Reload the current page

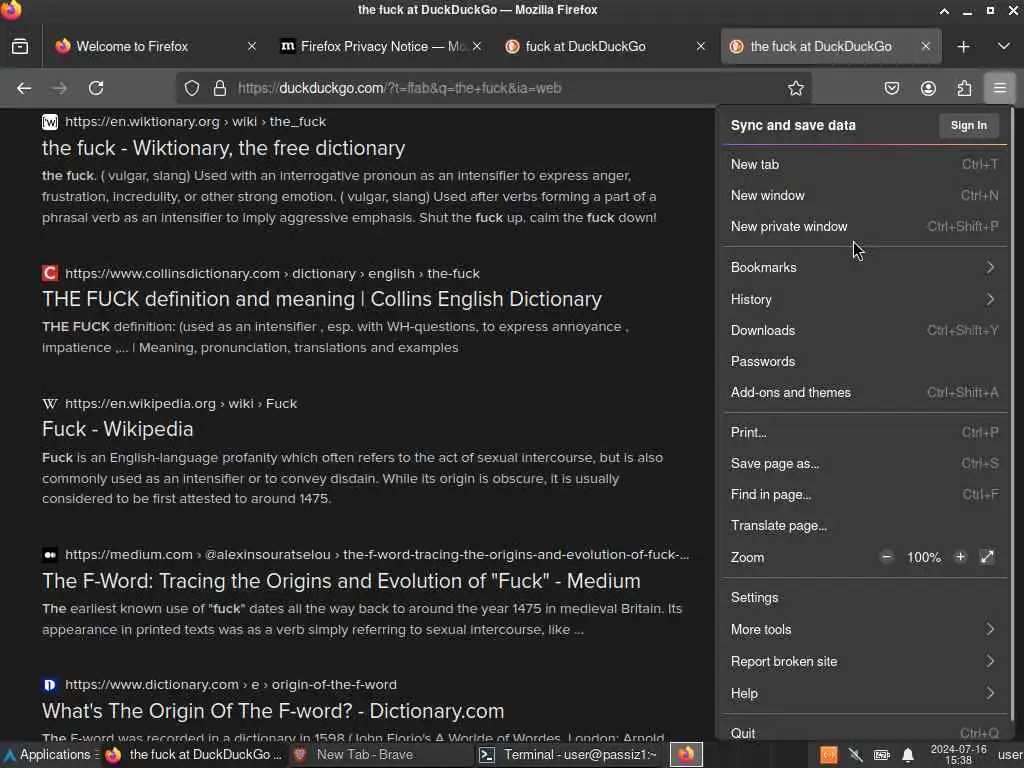[96, 88]
